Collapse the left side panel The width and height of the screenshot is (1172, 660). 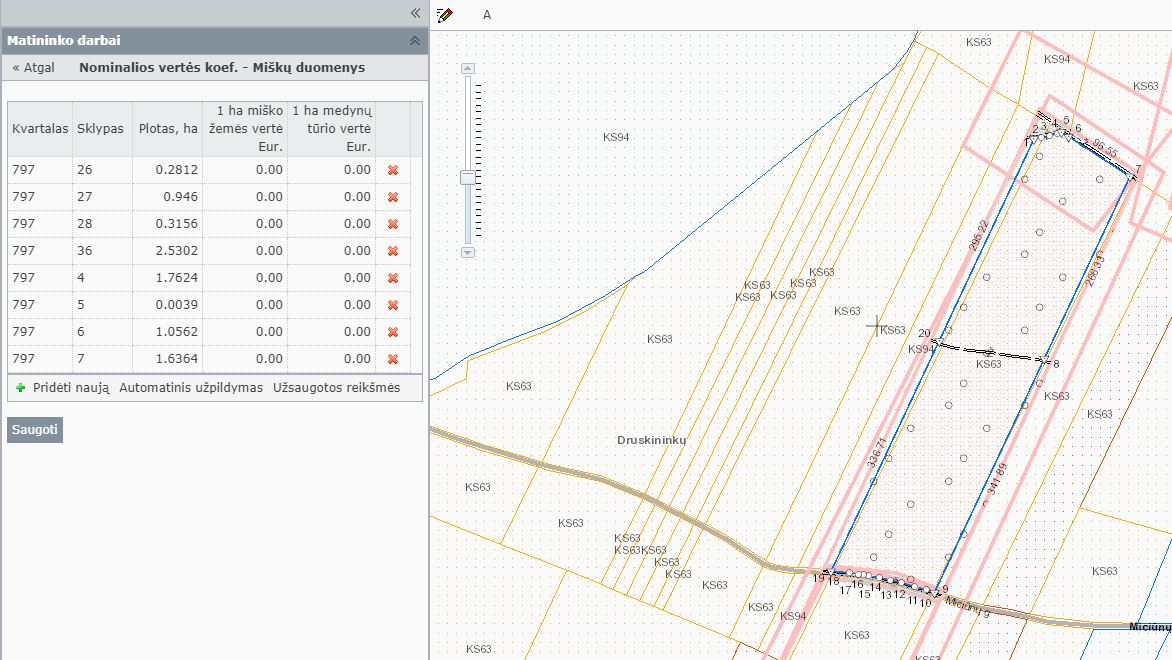coord(416,13)
